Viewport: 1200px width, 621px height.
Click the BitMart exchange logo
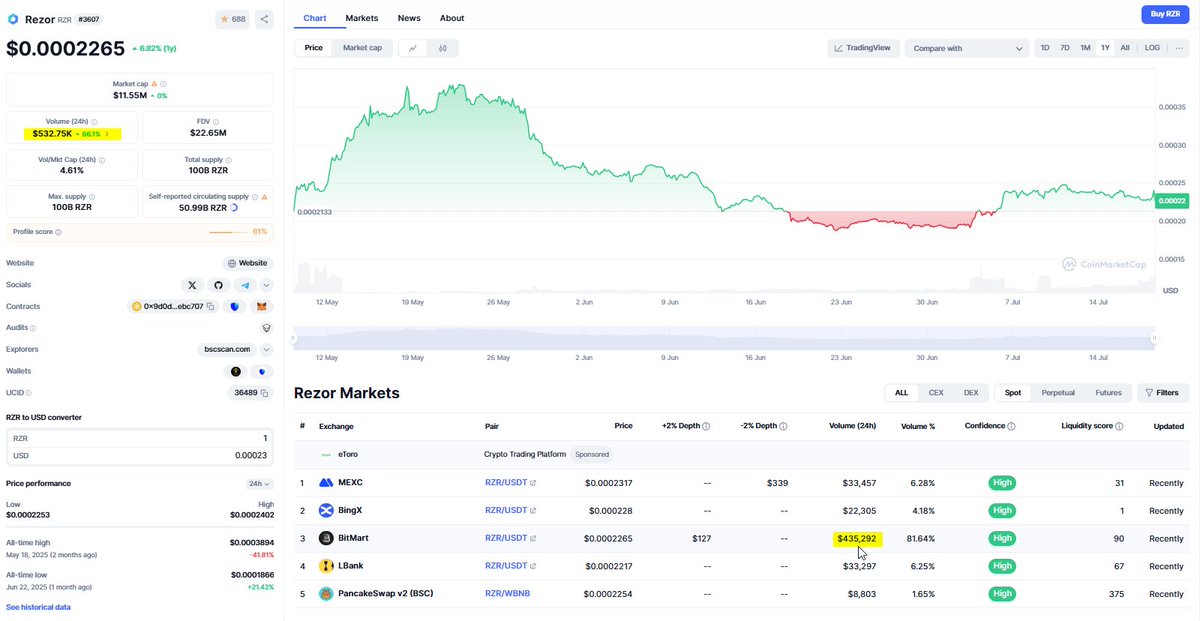coord(325,538)
